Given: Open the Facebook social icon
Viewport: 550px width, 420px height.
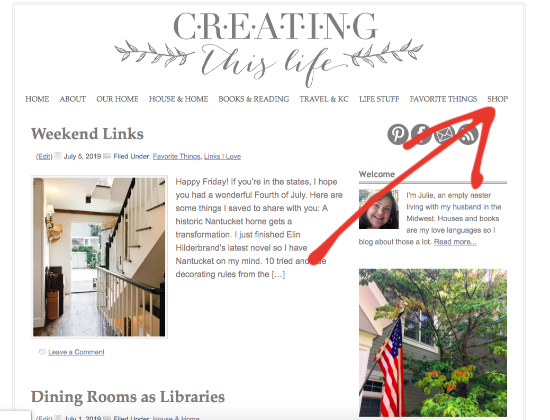Looking at the screenshot, I should [x=421, y=134].
